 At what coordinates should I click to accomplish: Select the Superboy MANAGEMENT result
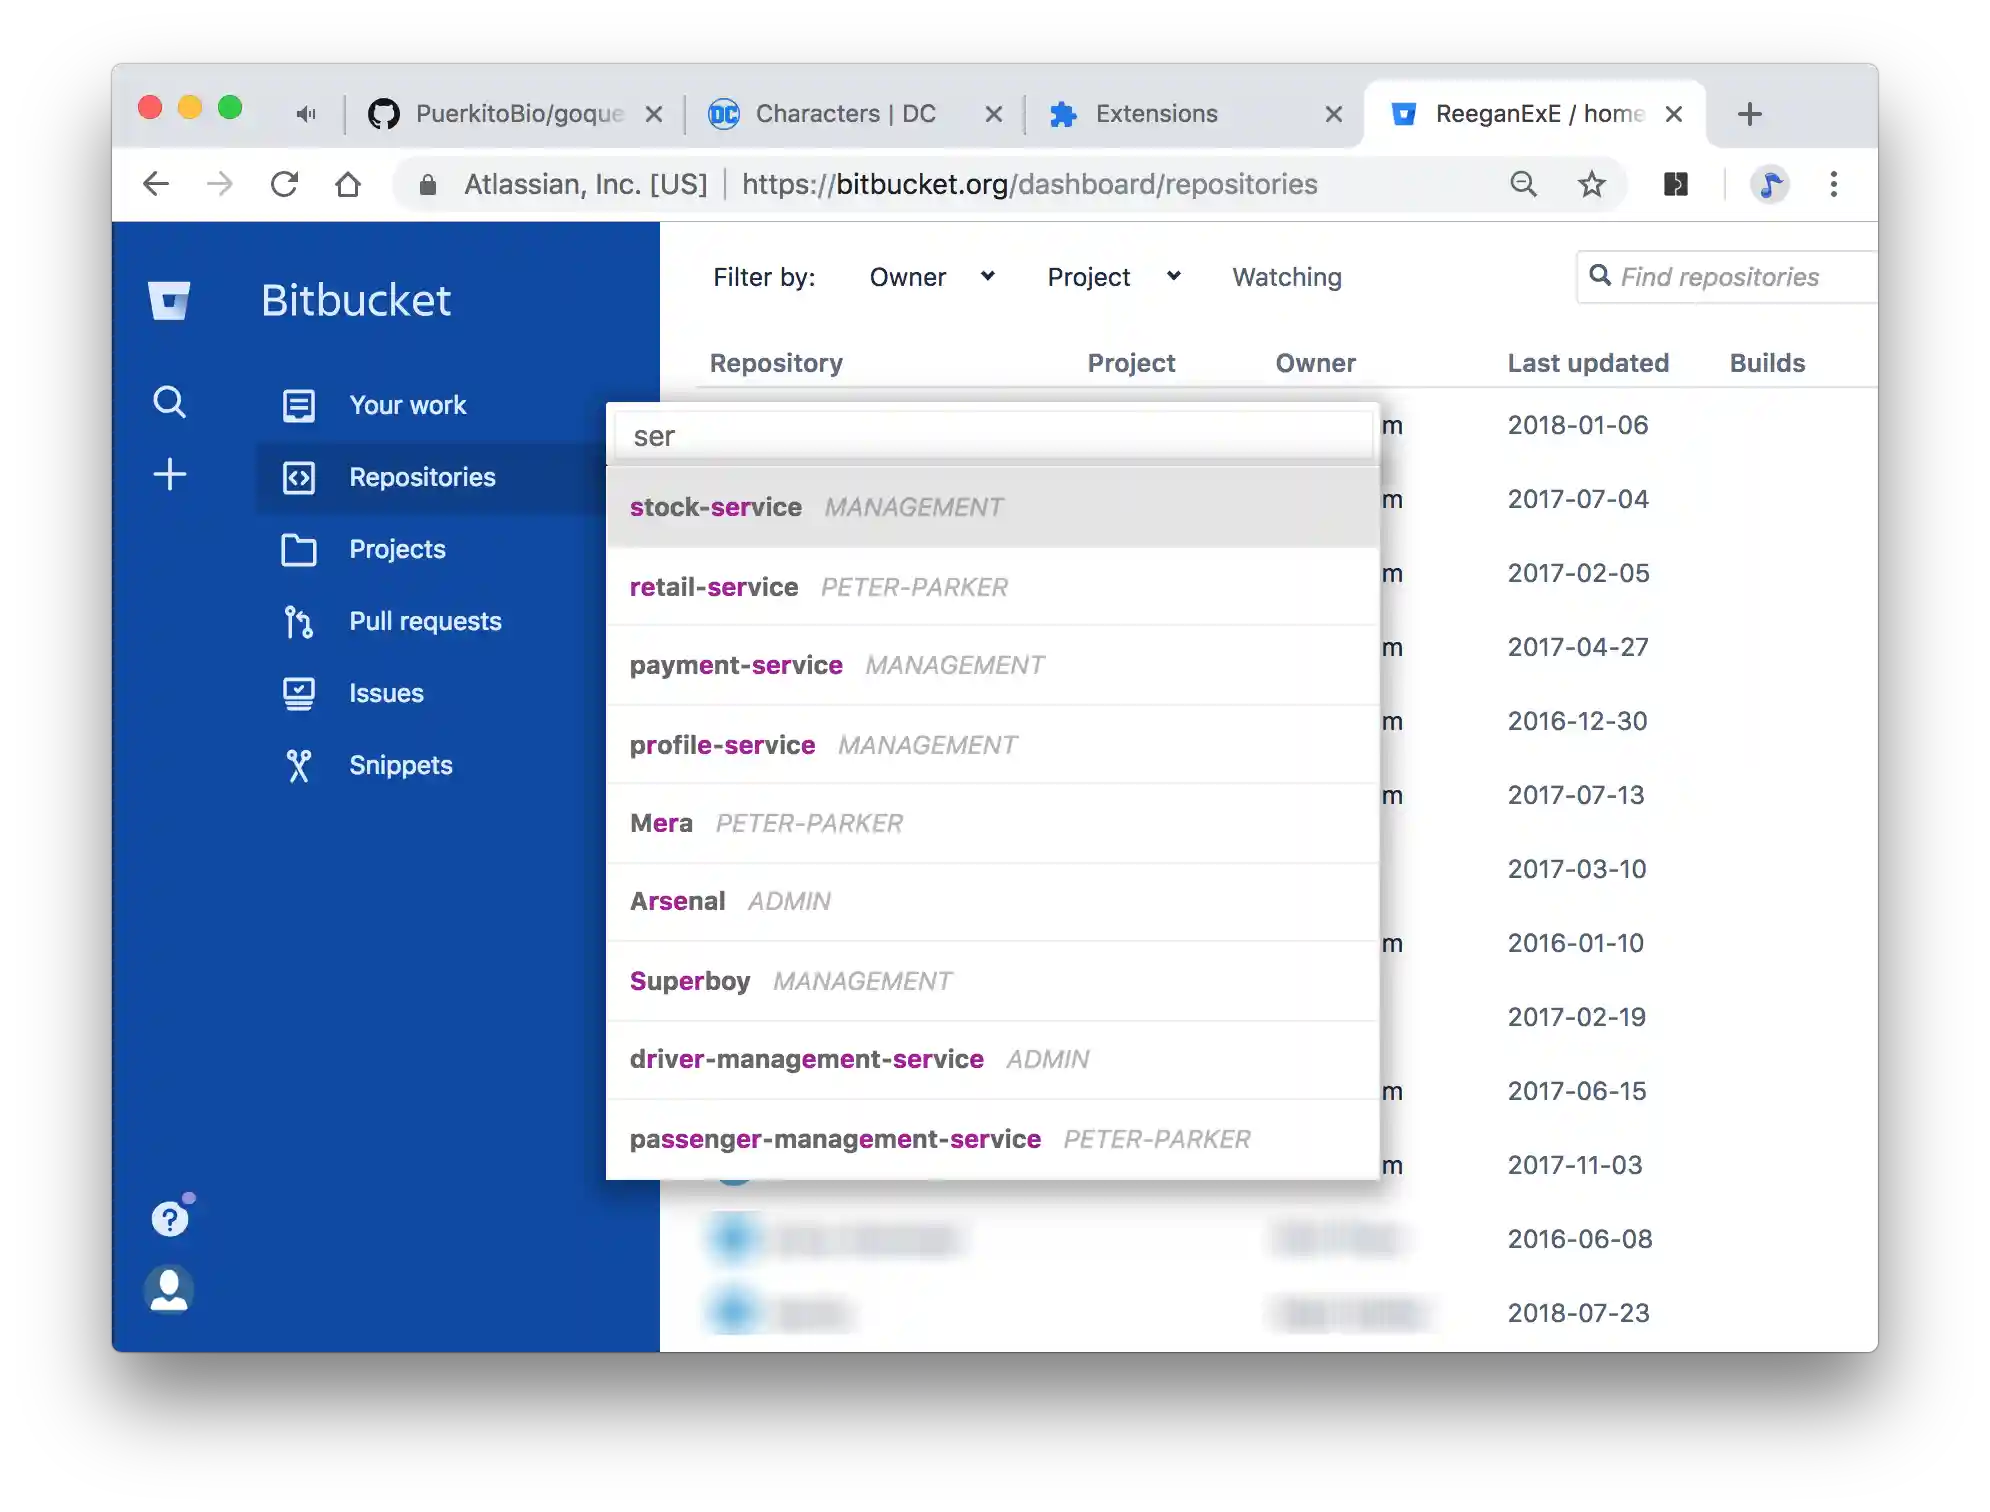coord(690,981)
